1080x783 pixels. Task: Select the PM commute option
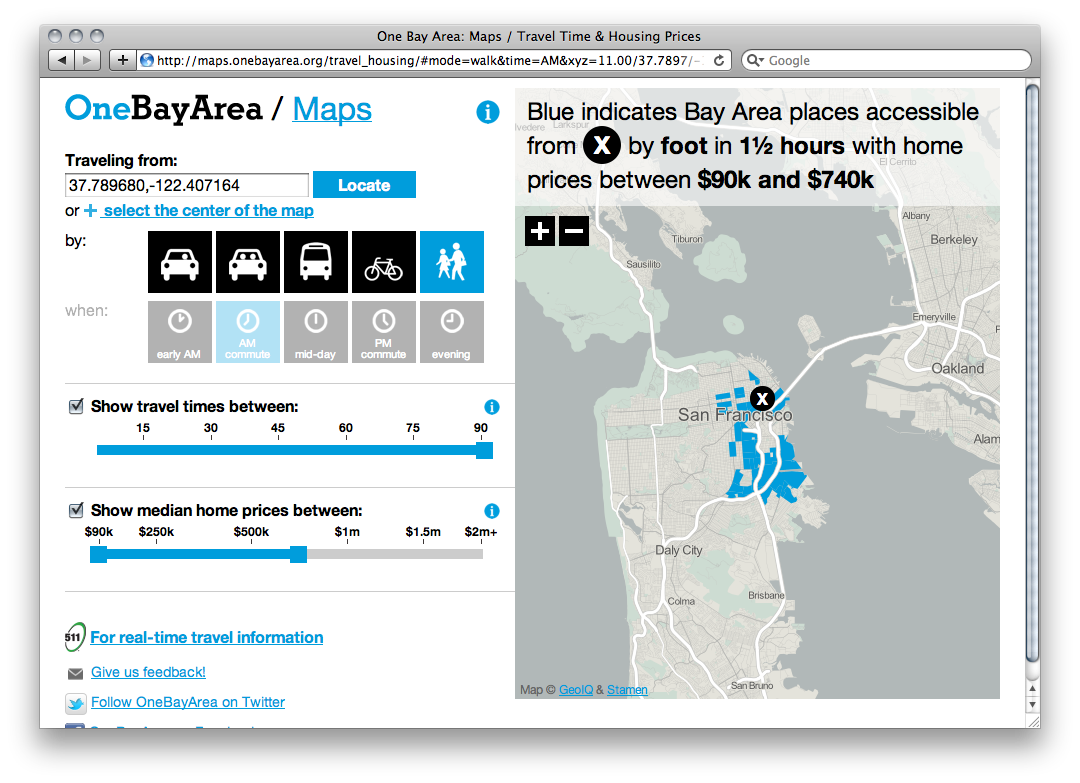384,331
